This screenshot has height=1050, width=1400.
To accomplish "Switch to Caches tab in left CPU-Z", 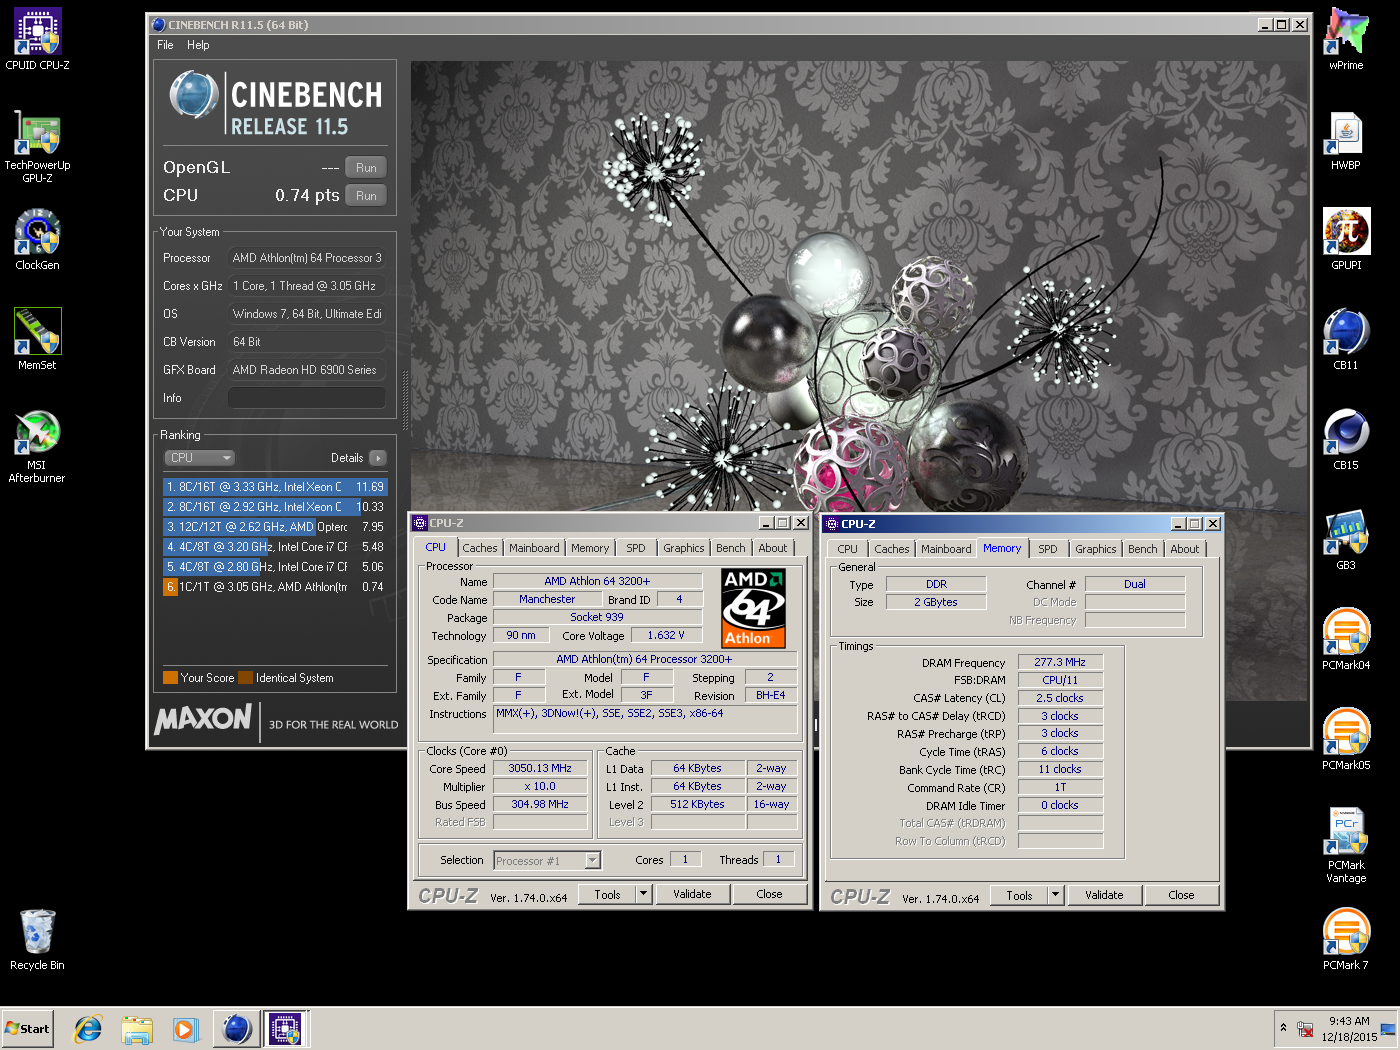I will click(480, 548).
